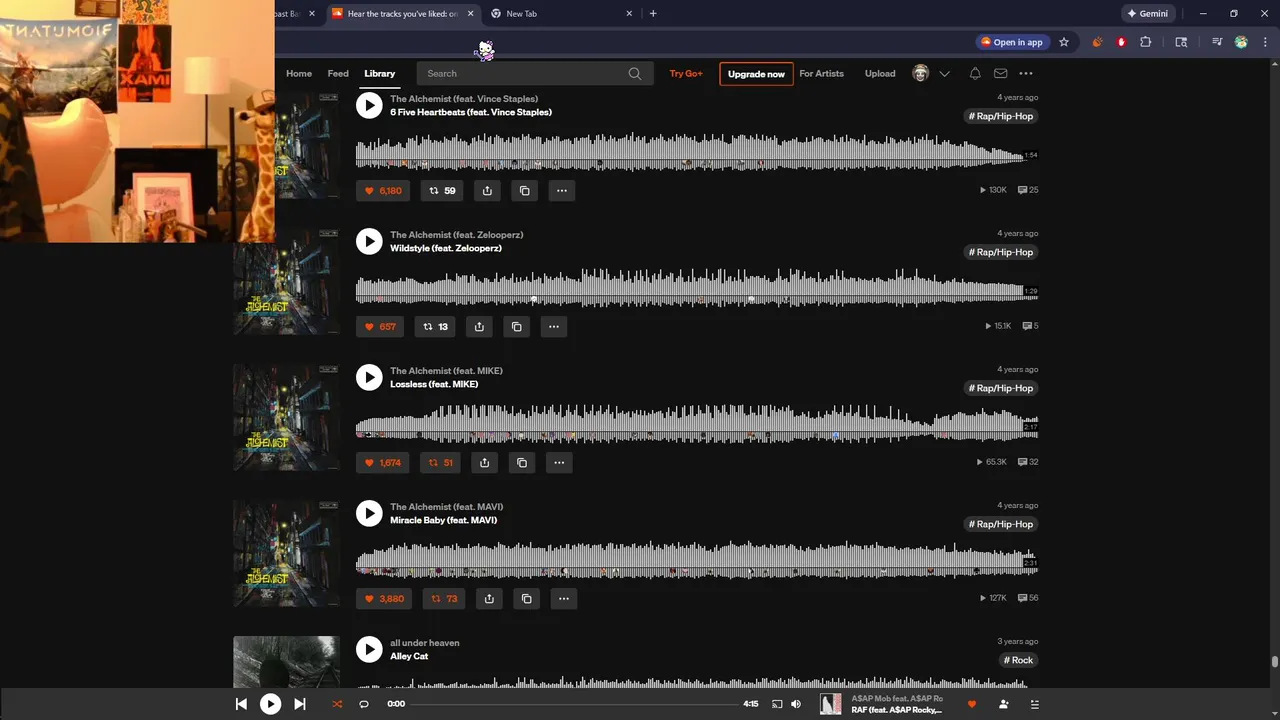Open Chrome three-dot menu
This screenshot has width=1280, height=720.
point(1265,42)
